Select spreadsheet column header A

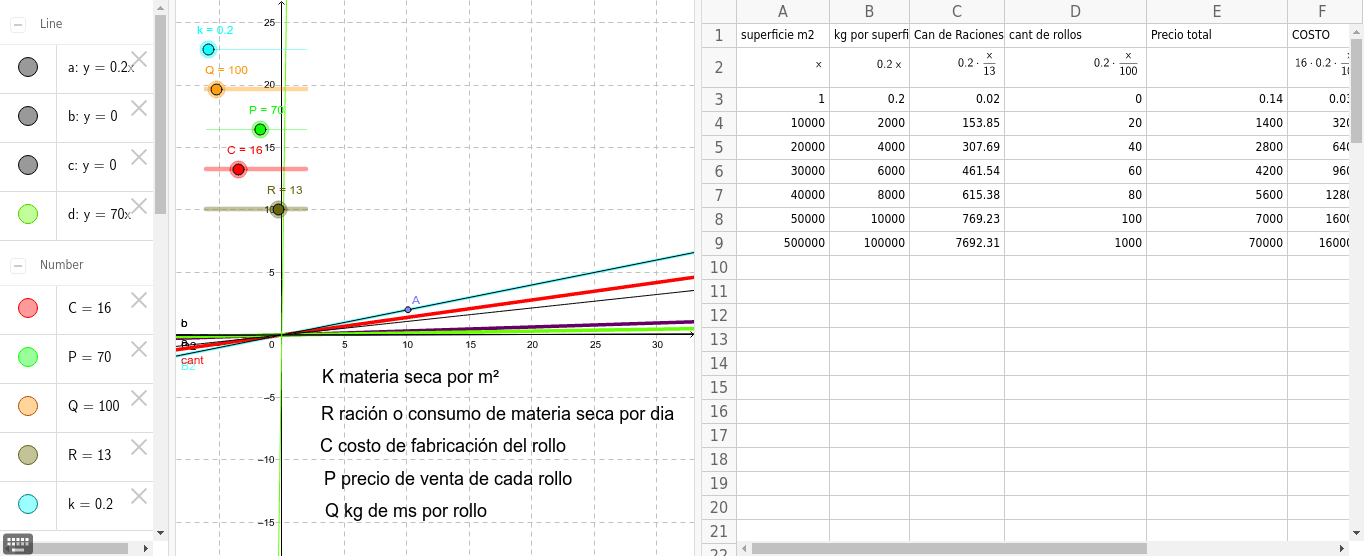click(x=783, y=12)
